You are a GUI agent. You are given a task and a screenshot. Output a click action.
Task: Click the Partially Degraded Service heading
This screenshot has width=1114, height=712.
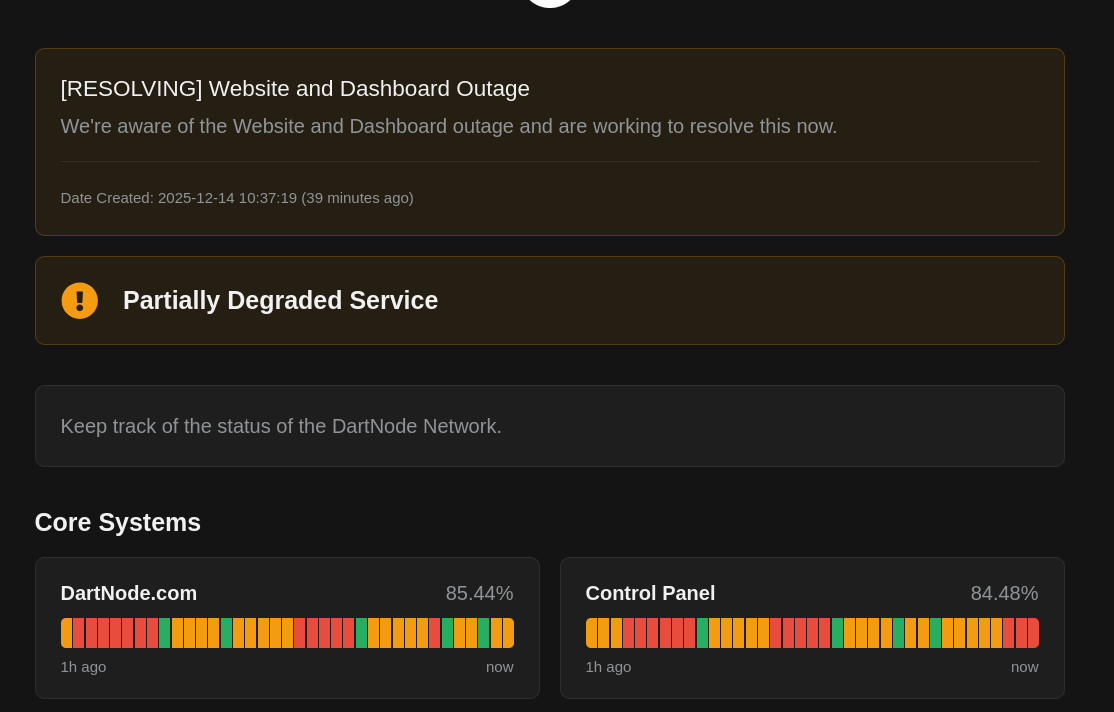click(280, 301)
